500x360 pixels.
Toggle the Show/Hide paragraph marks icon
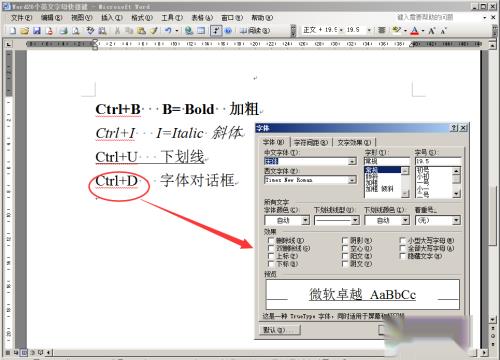click(216, 31)
